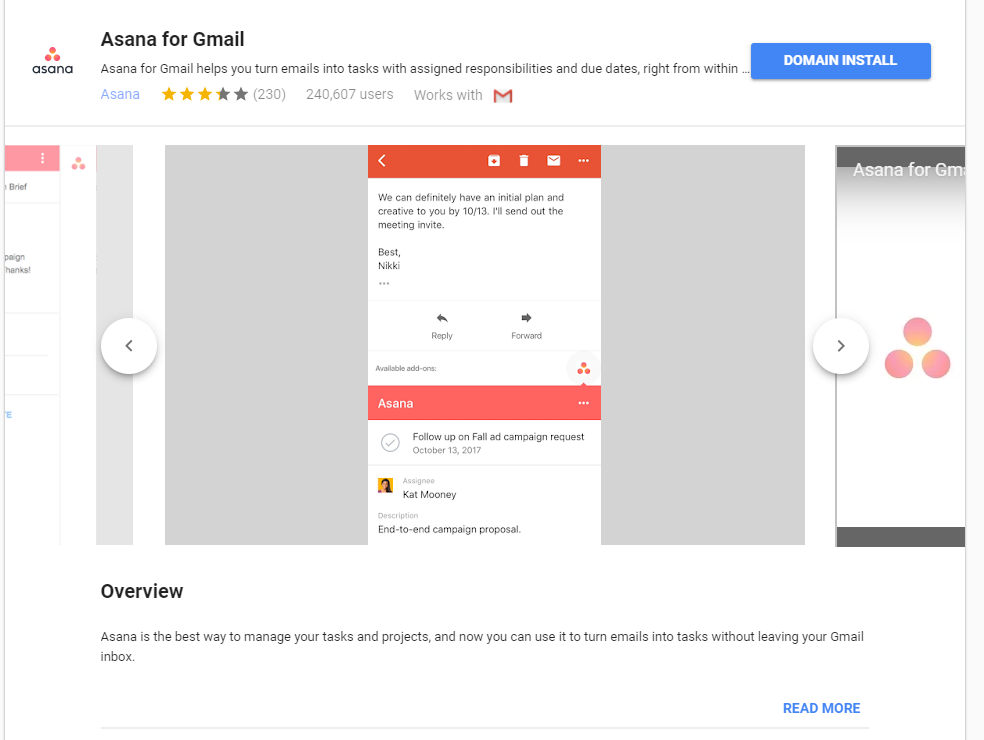Screen dimensions: 984x740
Task: Click the DOMAIN INSTALL button
Action: click(x=840, y=61)
